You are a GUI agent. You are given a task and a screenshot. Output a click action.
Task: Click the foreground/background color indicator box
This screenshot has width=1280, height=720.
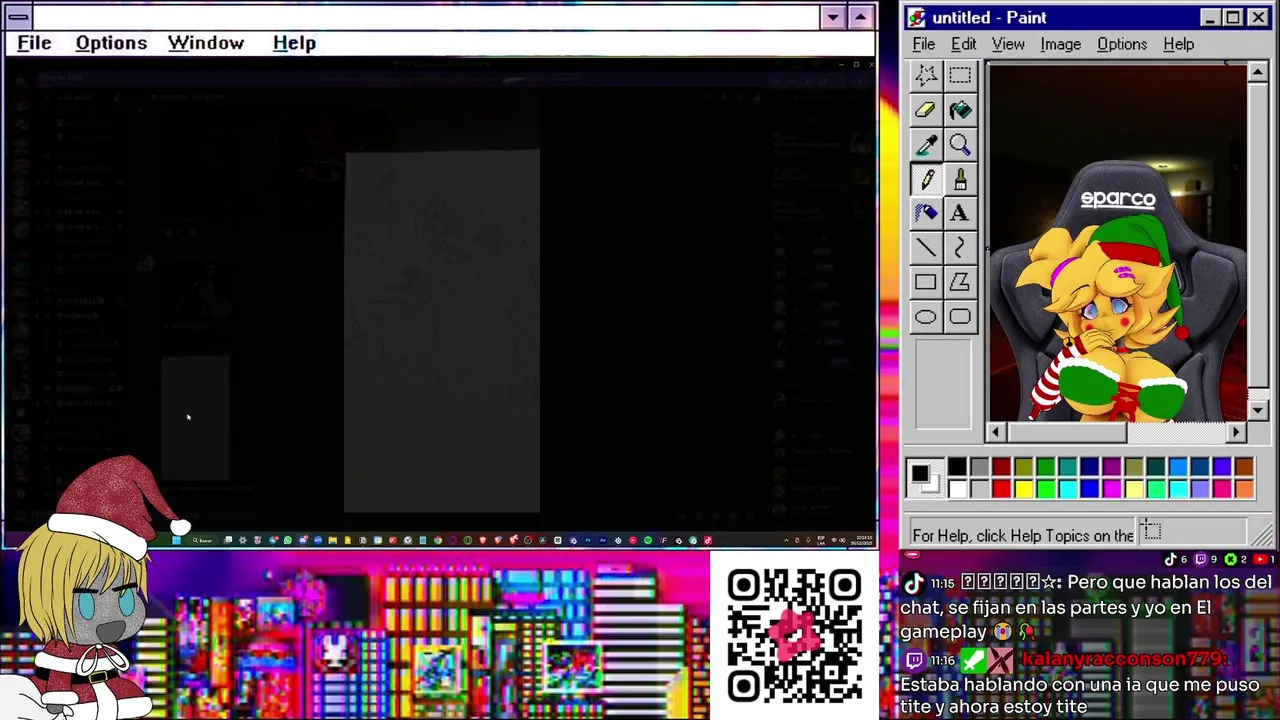pyautogui.click(x=924, y=477)
